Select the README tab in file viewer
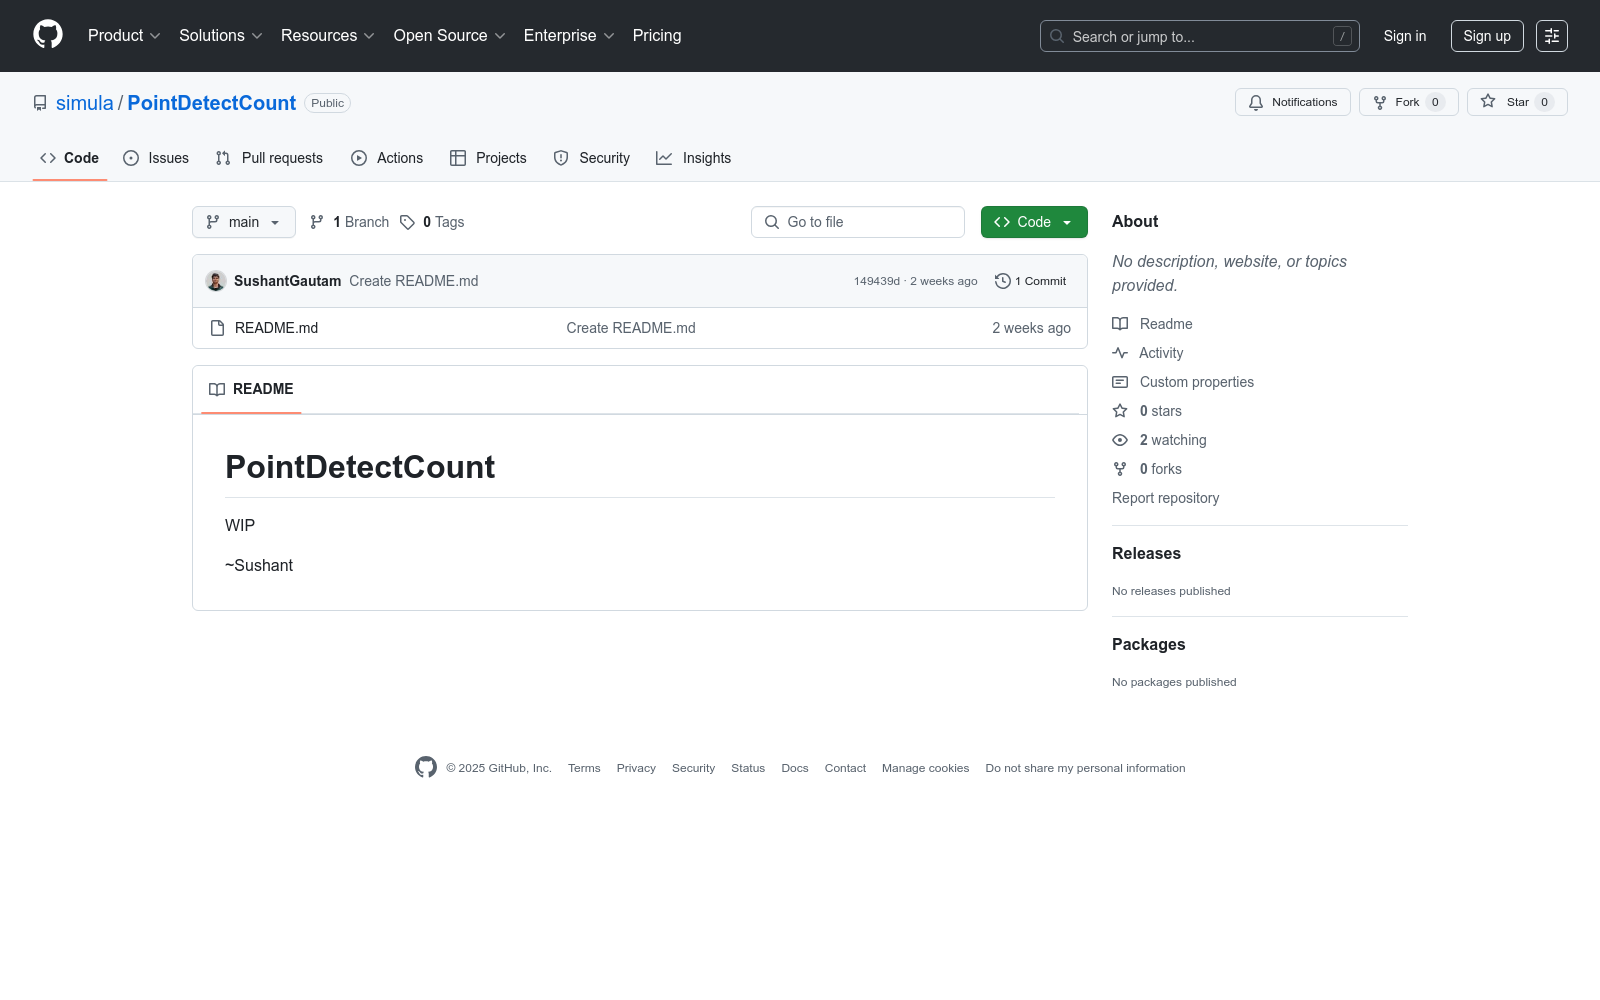Image resolution: width=1600 pixels, height=1000 pixels. pos(251,389)
